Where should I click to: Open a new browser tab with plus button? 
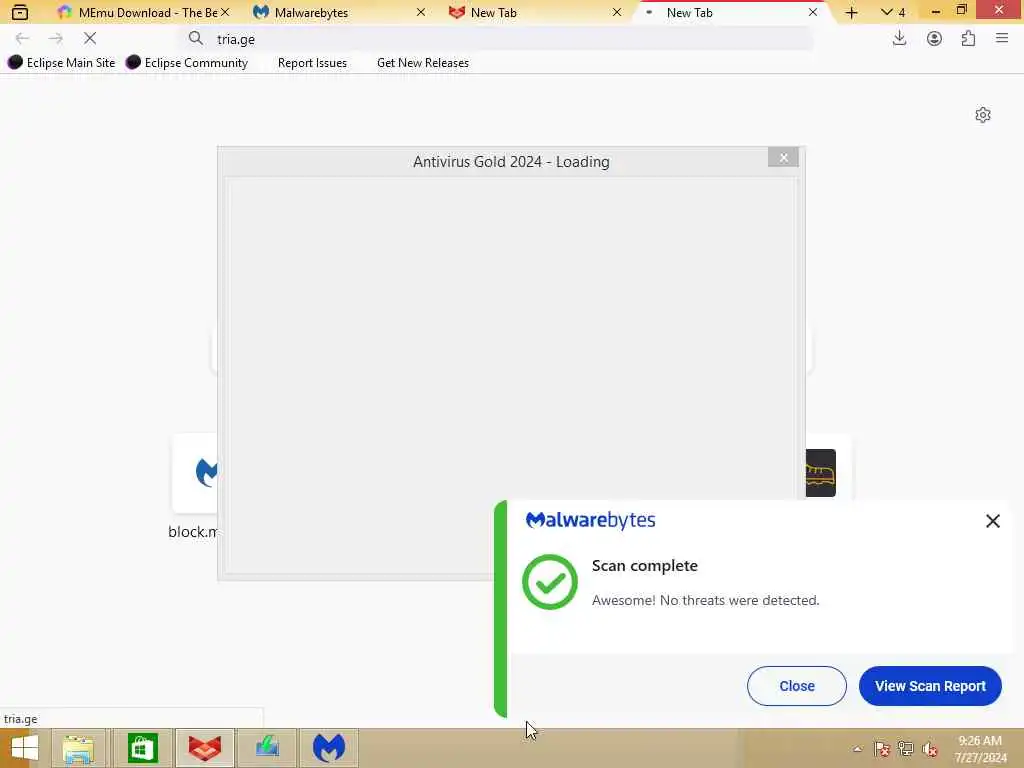(x=852, y=12)
